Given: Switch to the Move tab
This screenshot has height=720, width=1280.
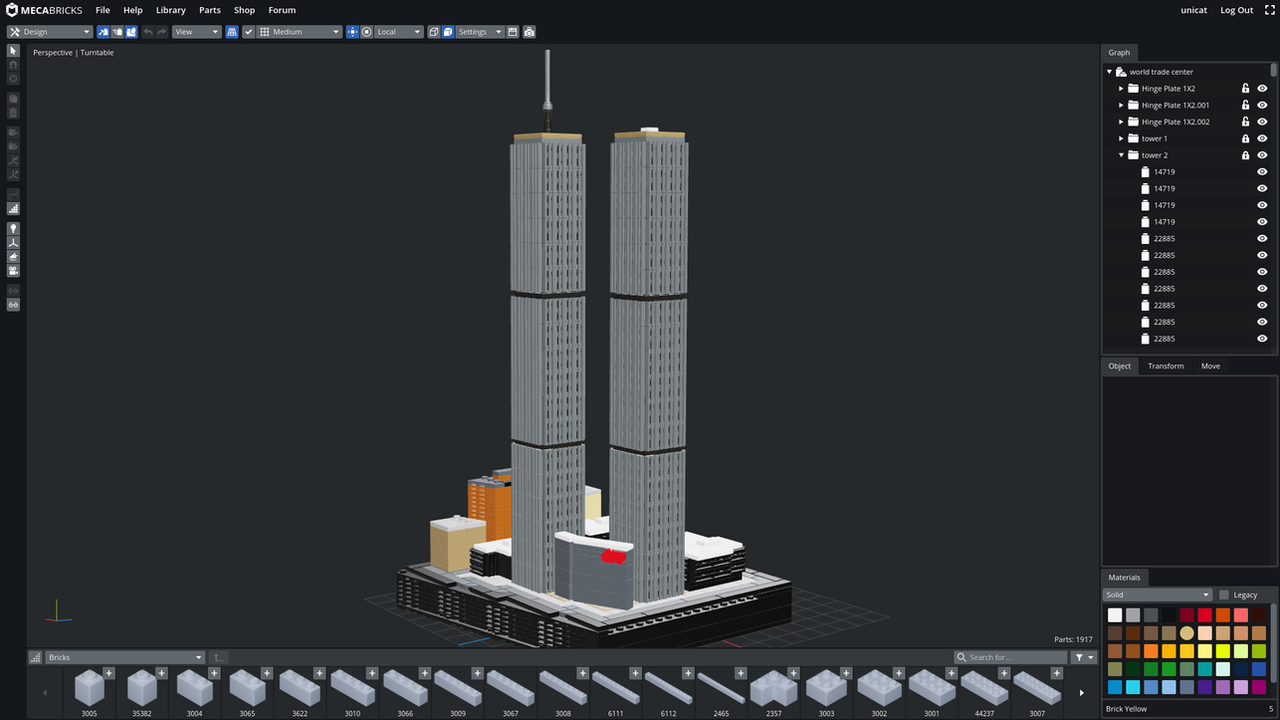Looking at the screenshot, I should (x=1210, y=366).
